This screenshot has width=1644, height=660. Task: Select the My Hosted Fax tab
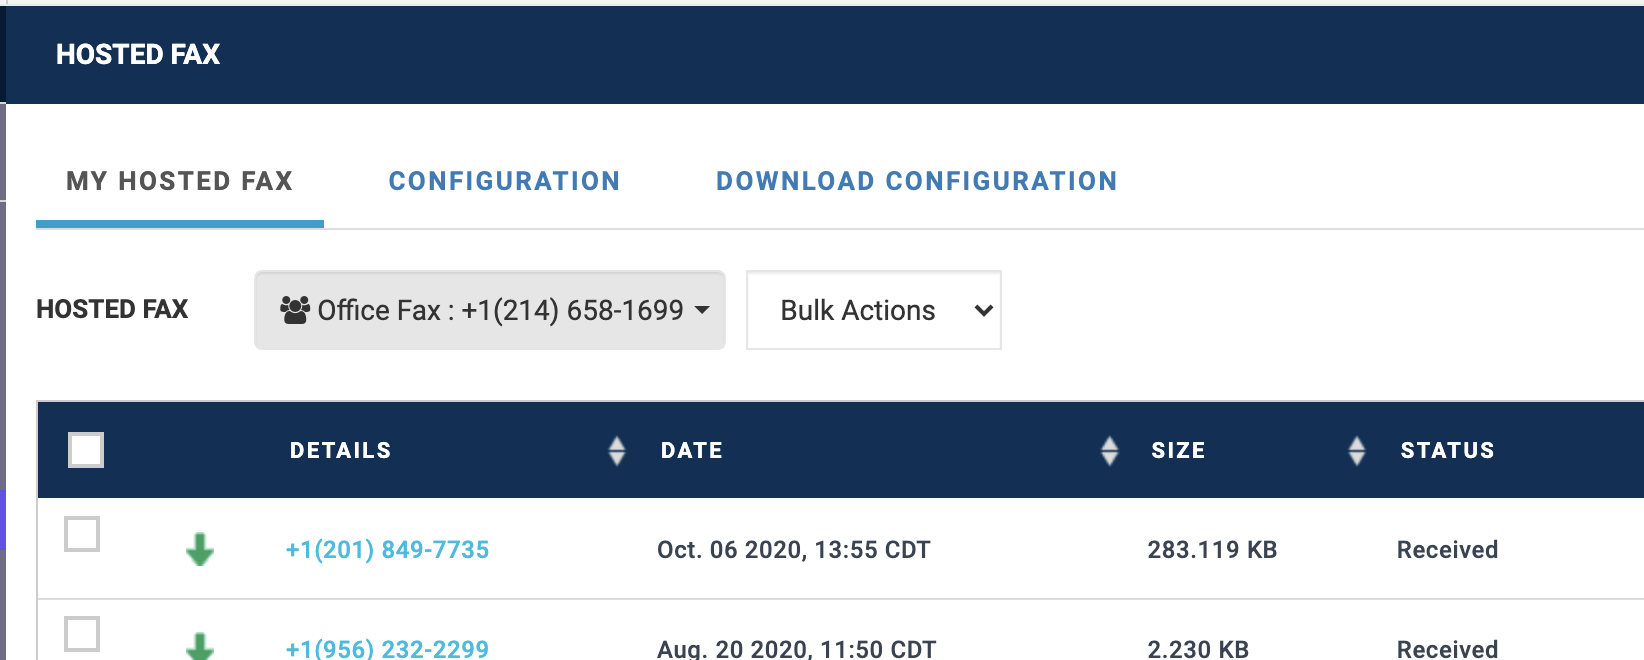coord(180,181)
